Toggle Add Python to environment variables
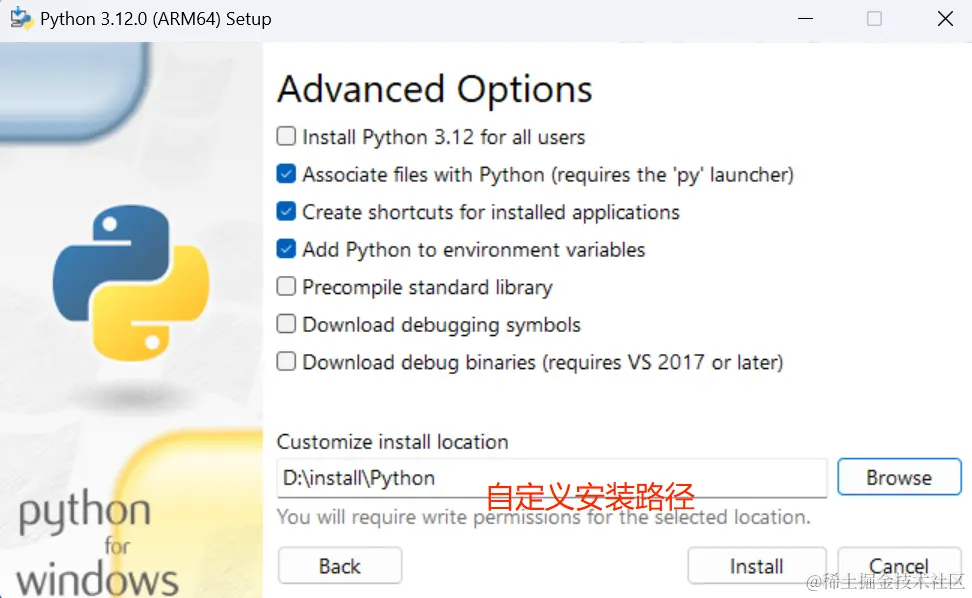This screenshot has width=972, height=598. (x=287, y=249)
